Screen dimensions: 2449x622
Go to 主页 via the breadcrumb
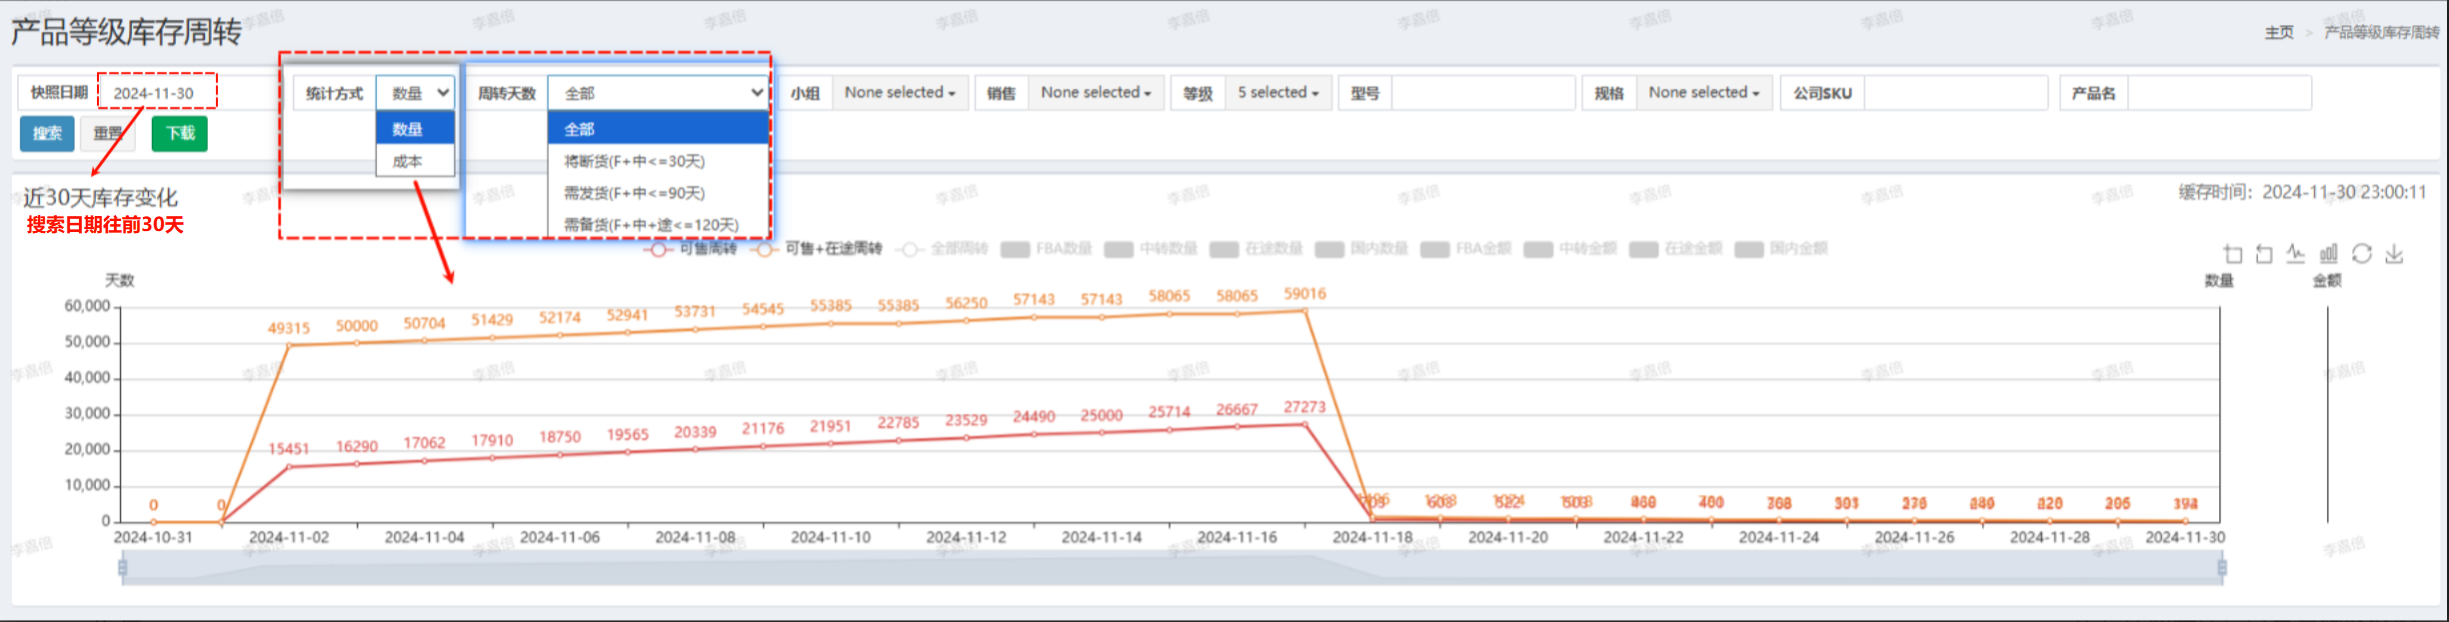(2279, 32)
